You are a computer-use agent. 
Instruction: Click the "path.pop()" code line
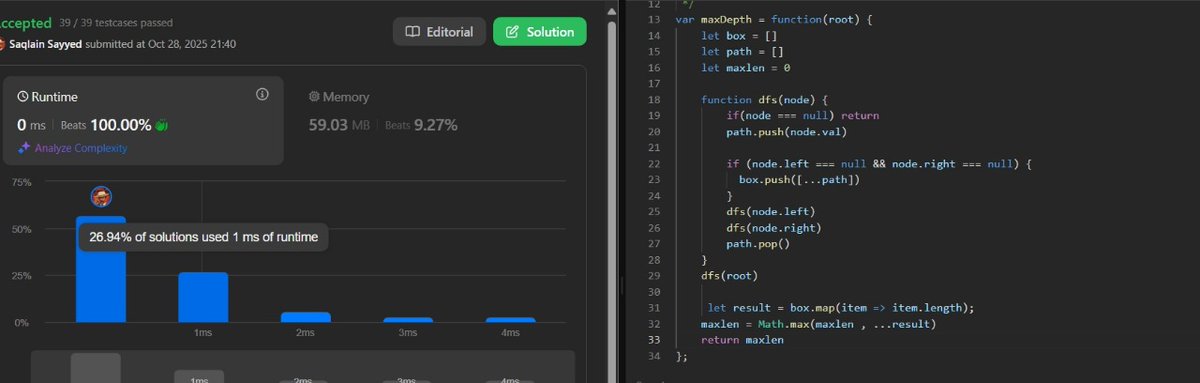pyautogui.click(x=759, y=244)
